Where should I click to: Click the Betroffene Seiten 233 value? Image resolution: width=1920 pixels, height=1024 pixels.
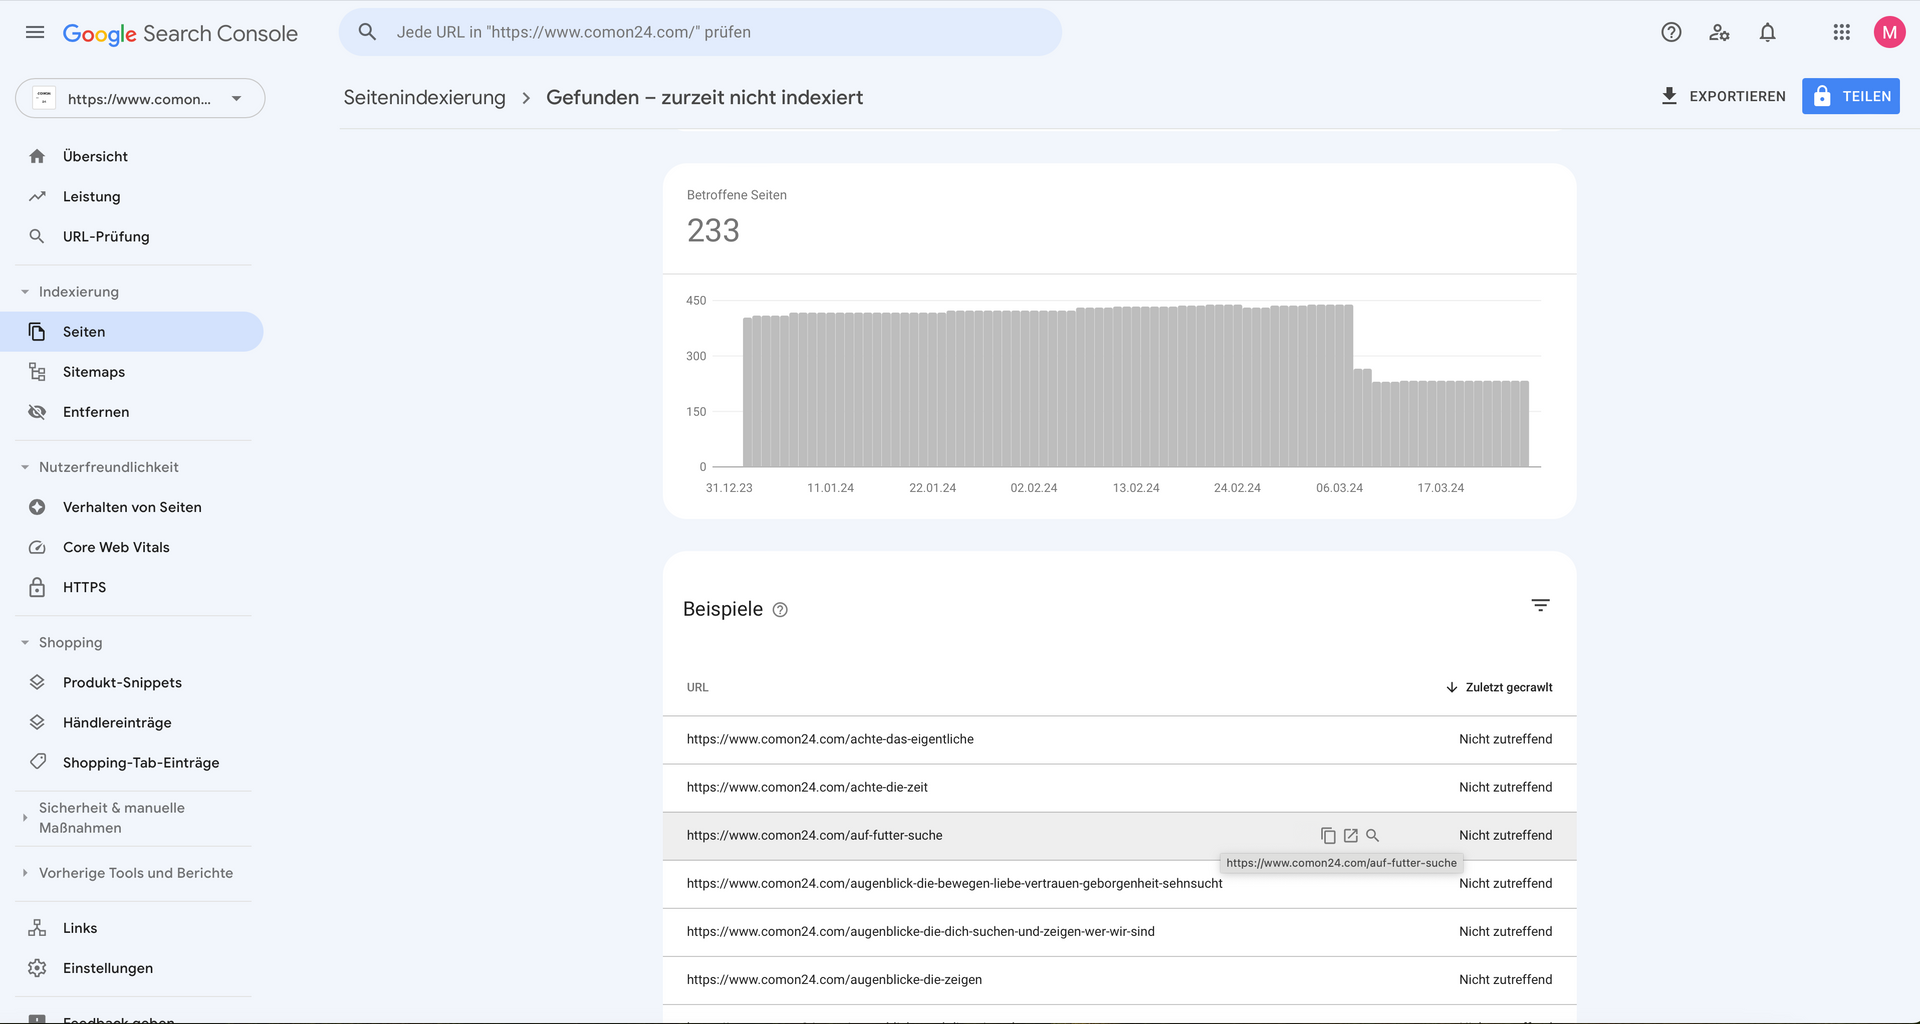coord(713,230)
